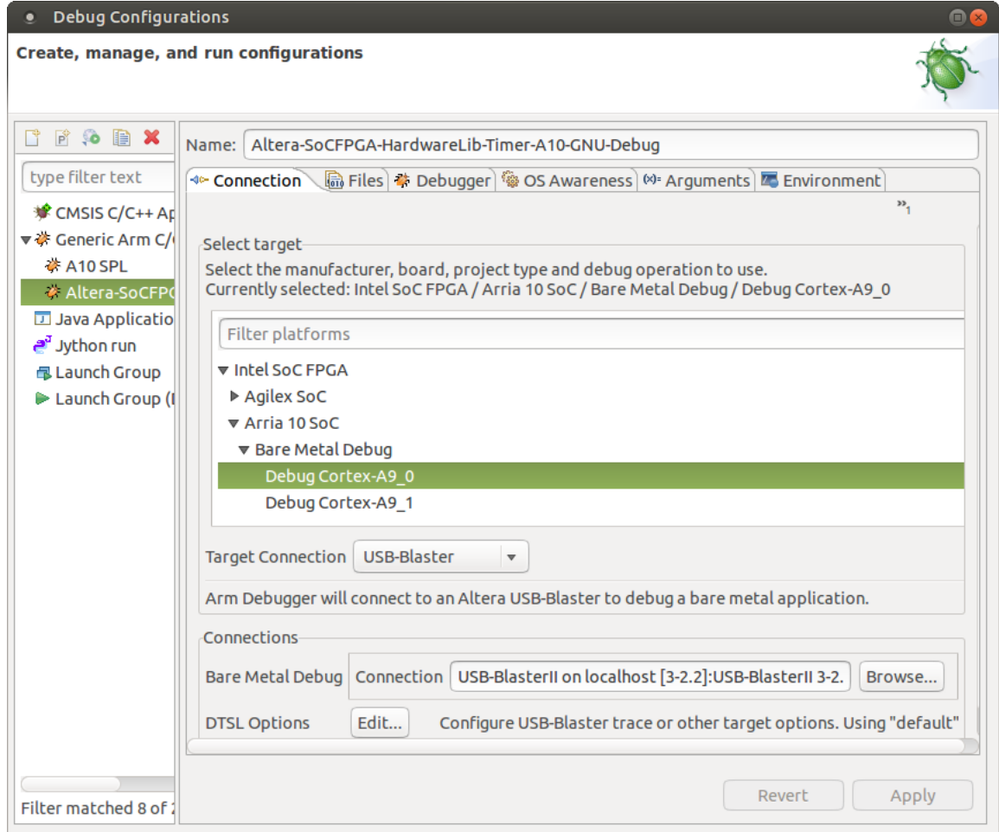The height and width of the screenshot is (832, 999).
Task: Select the Altera-SoCFPGA configuration in sidebar
Action: (x=97, y=292)
